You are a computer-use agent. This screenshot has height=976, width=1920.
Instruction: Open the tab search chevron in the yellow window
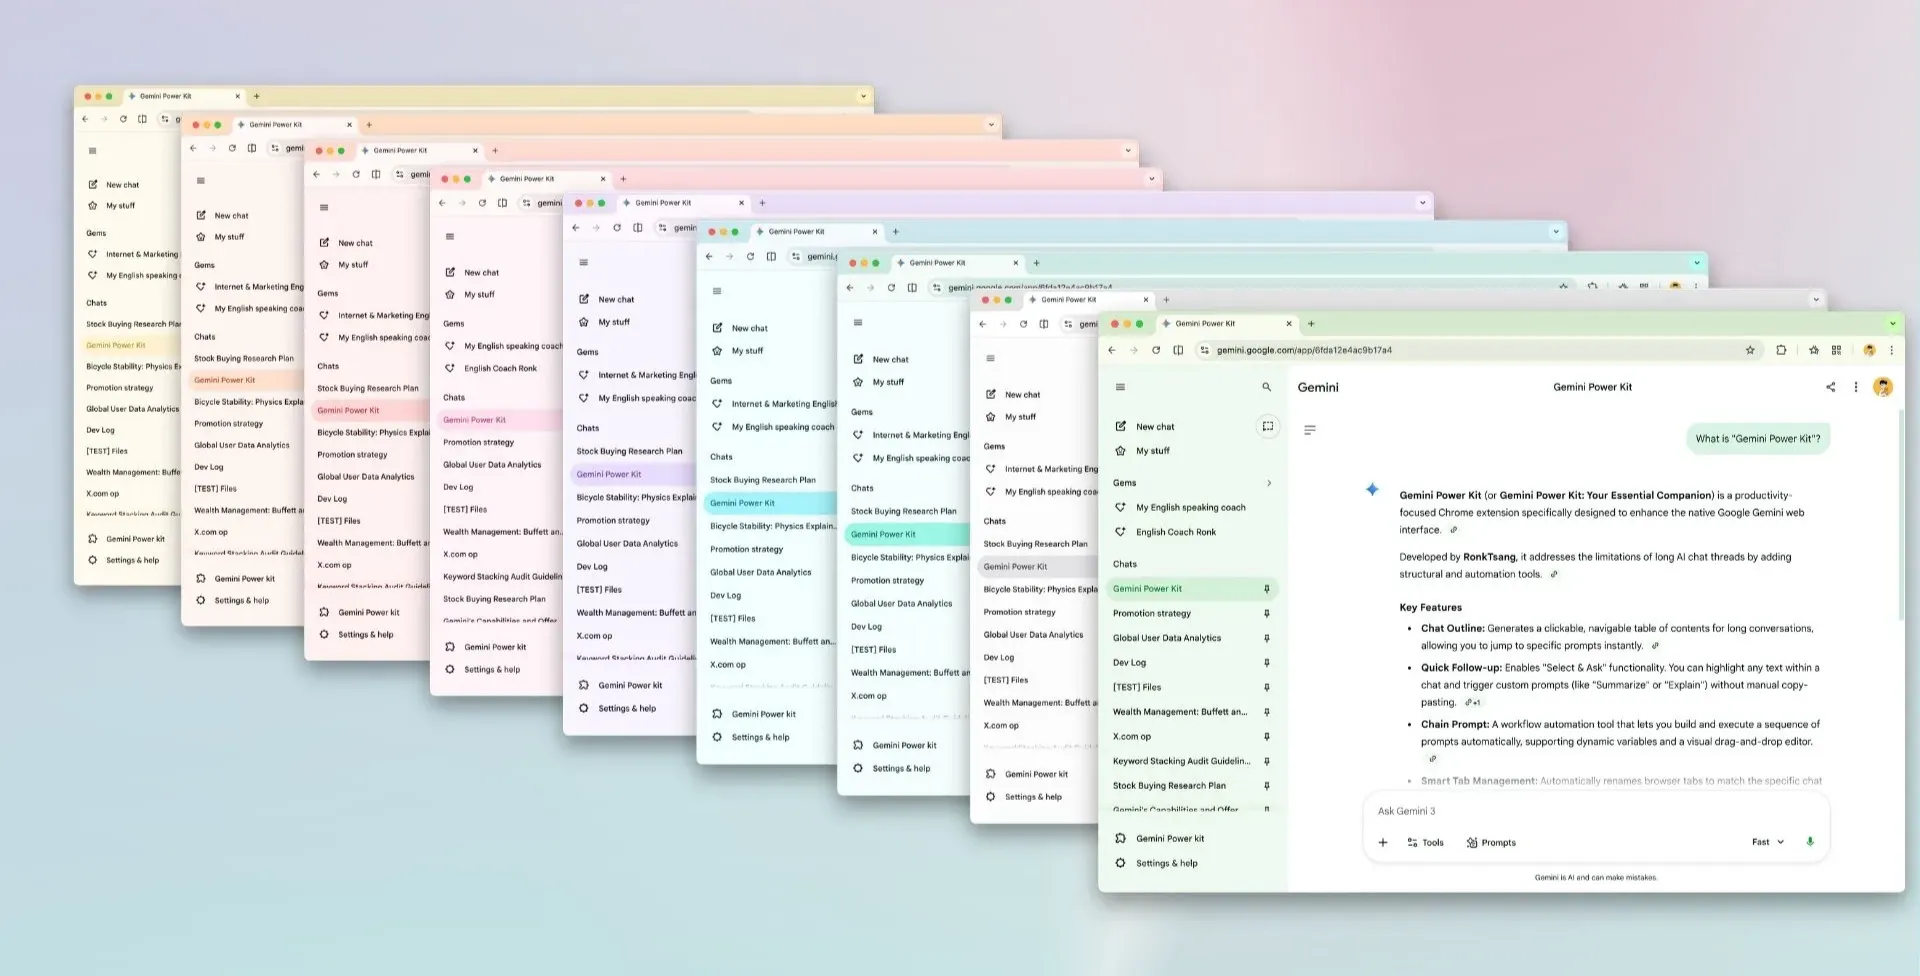[863, 96]
